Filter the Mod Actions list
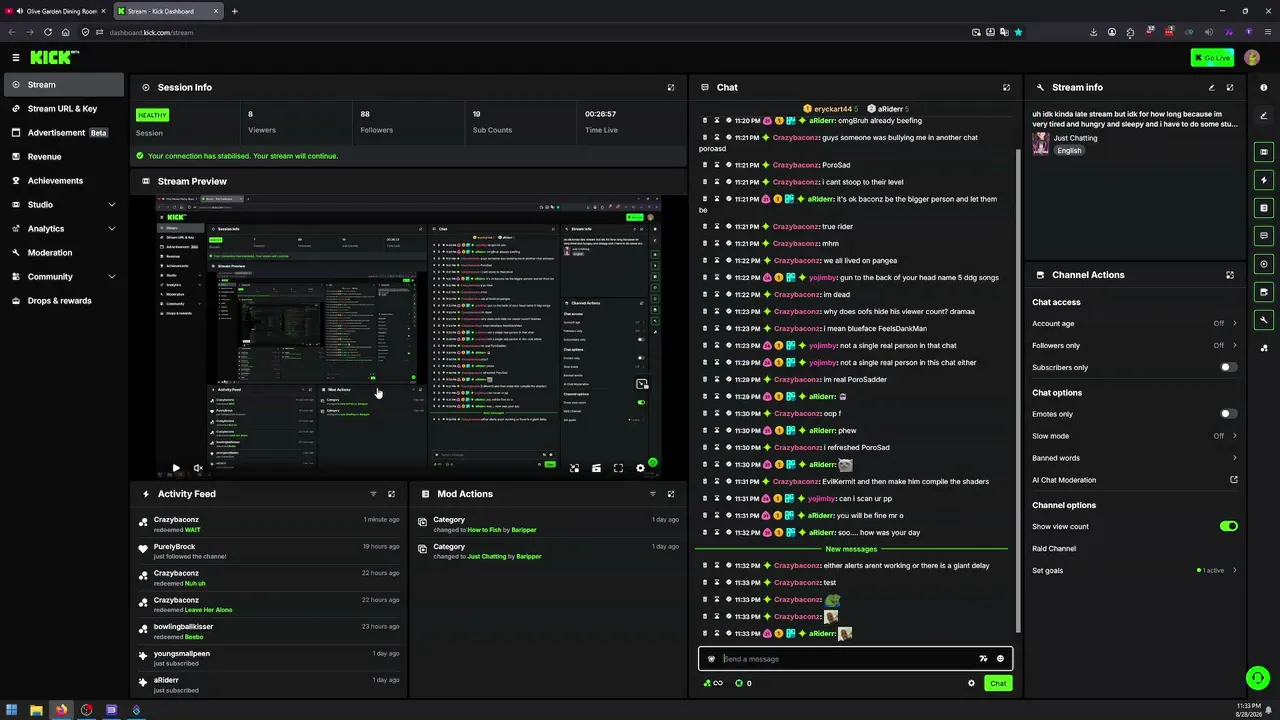The height and width of the screenshot is (720, 1280). pyautogui.click(x=653, y=494)
